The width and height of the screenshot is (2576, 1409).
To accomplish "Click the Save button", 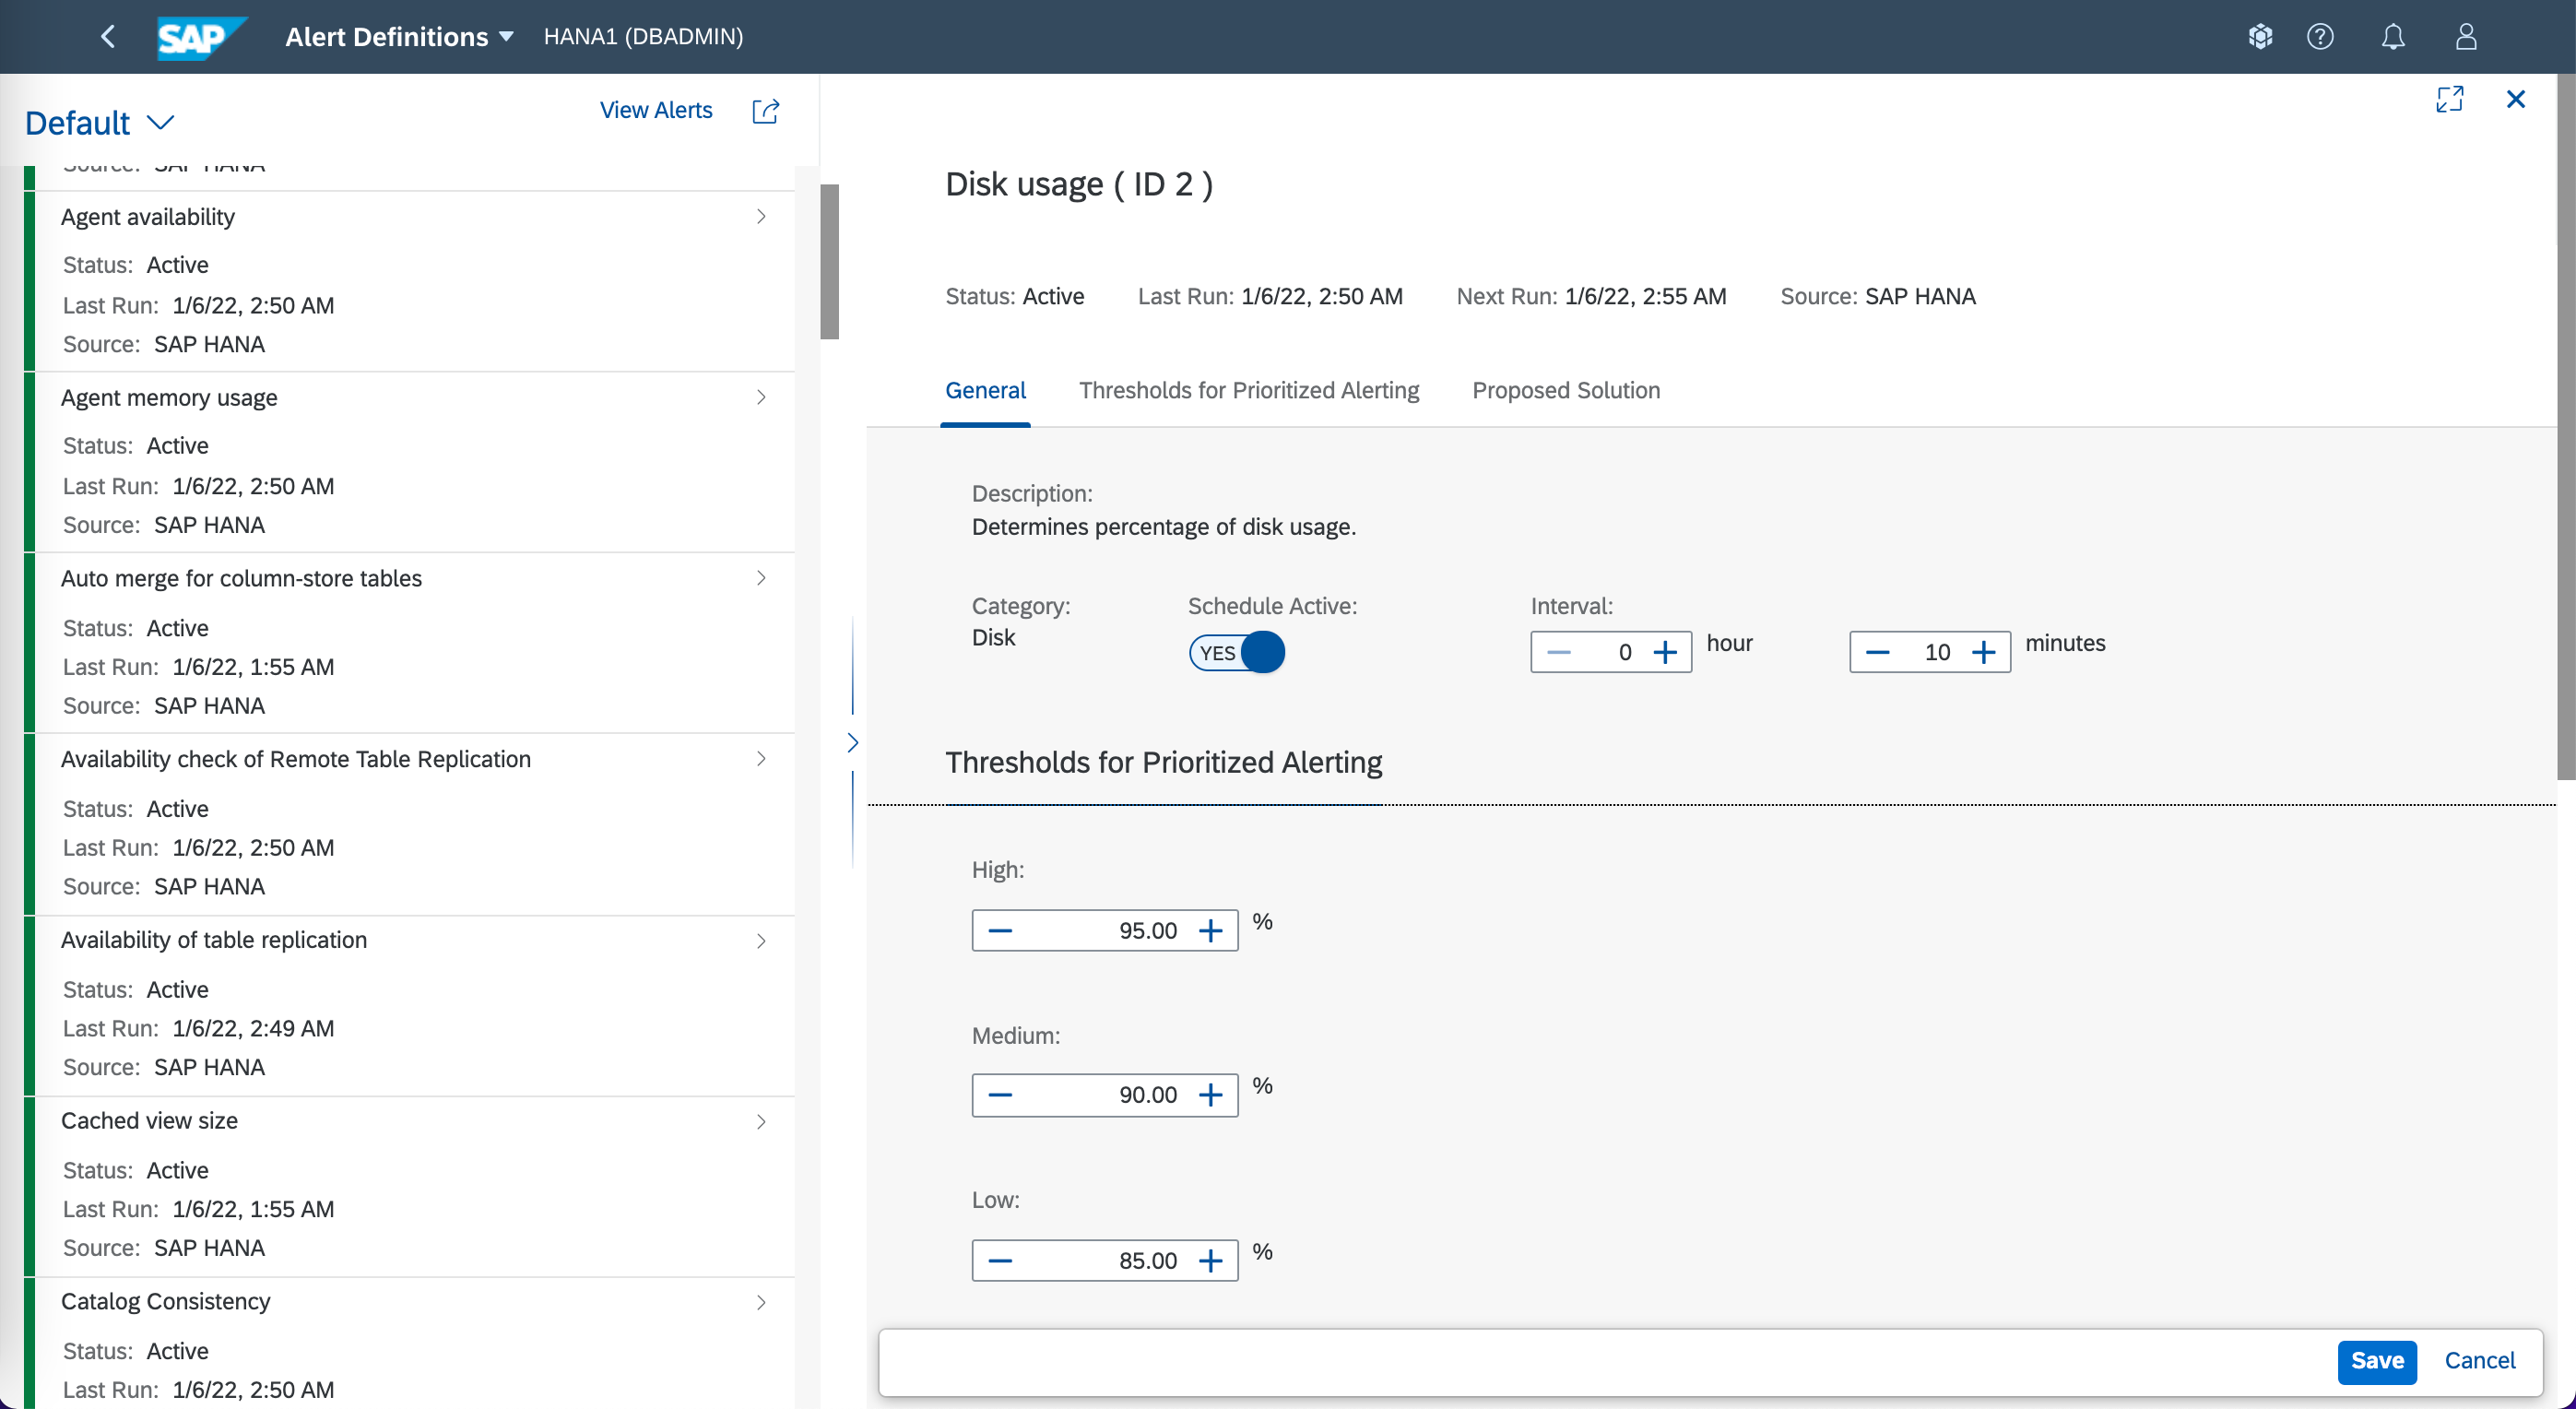I will (2376, 1361).
